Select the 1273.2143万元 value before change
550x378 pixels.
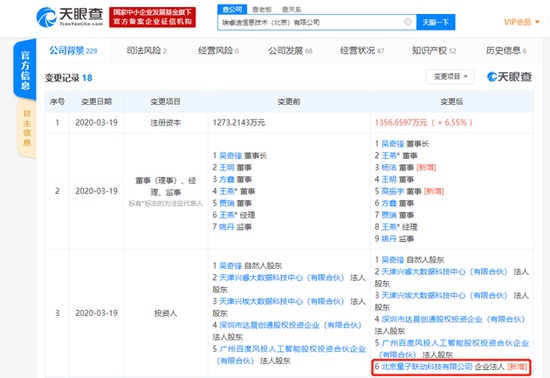coord(239,123)
